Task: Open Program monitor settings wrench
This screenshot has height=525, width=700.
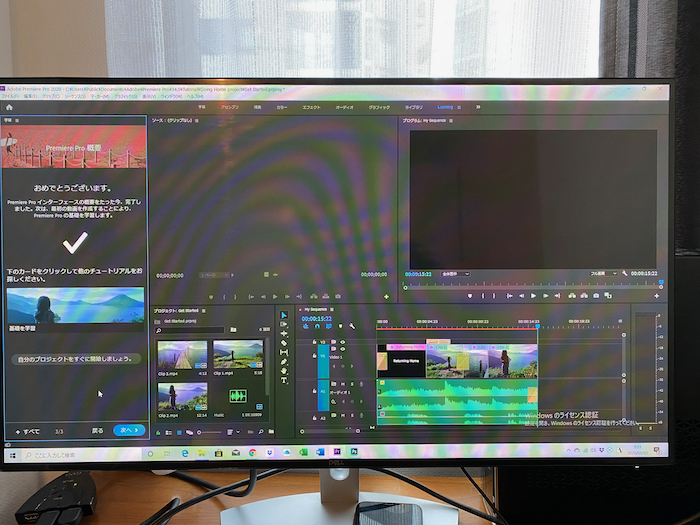Action: click(625, 273)
